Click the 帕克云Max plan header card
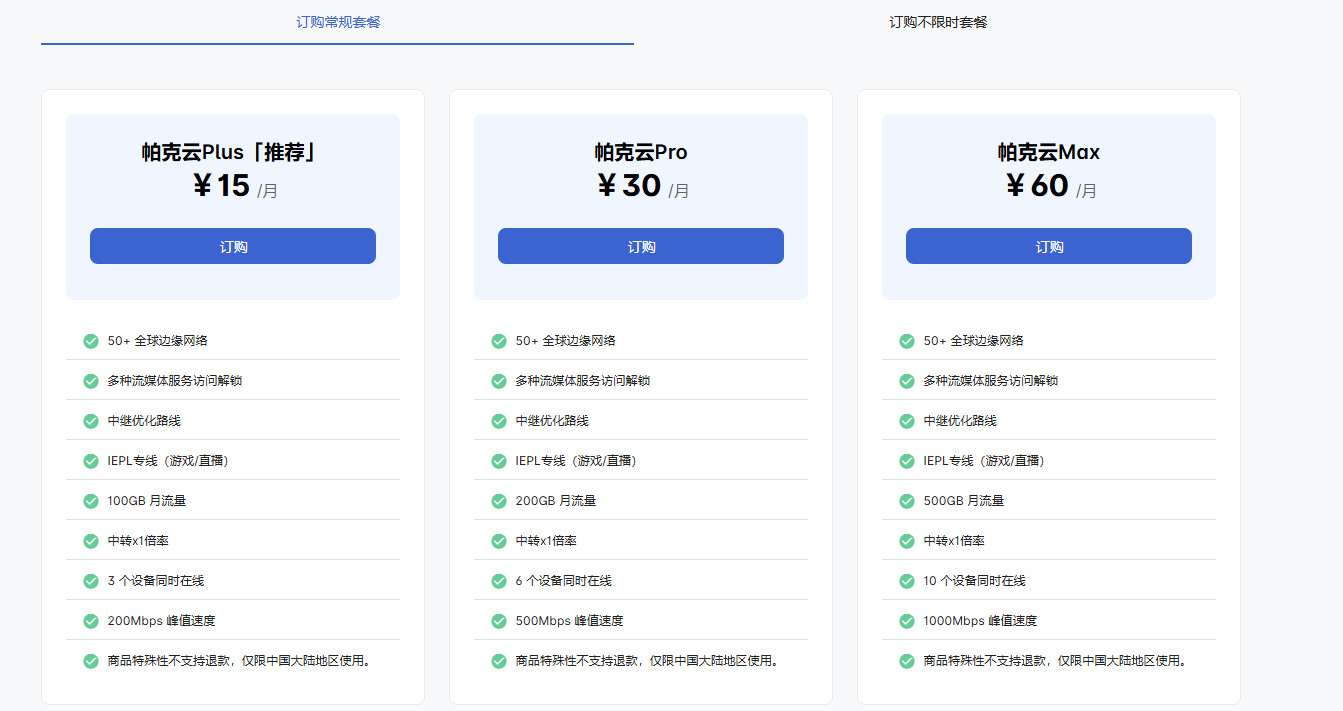This screenshot has height=711, width=1343. click(1048, 206)
